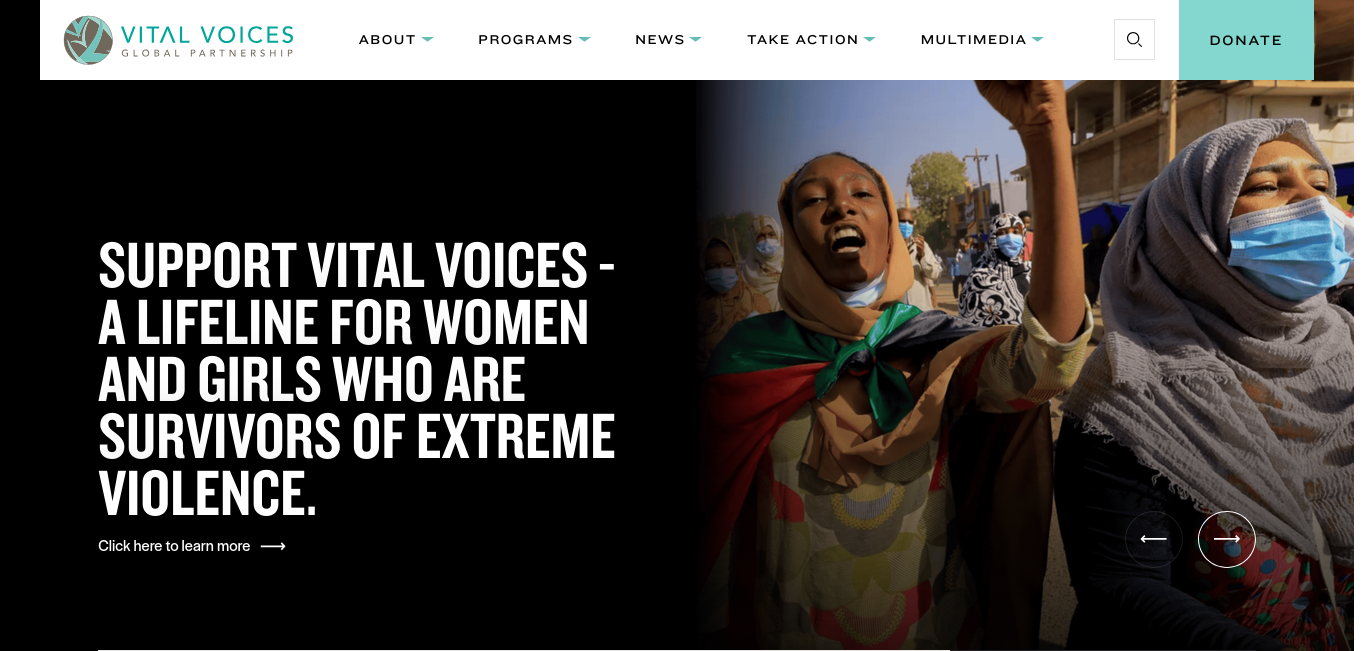Click the Donate button
This screenshot has width=1366, height=651.
(x=1246, y=40)
